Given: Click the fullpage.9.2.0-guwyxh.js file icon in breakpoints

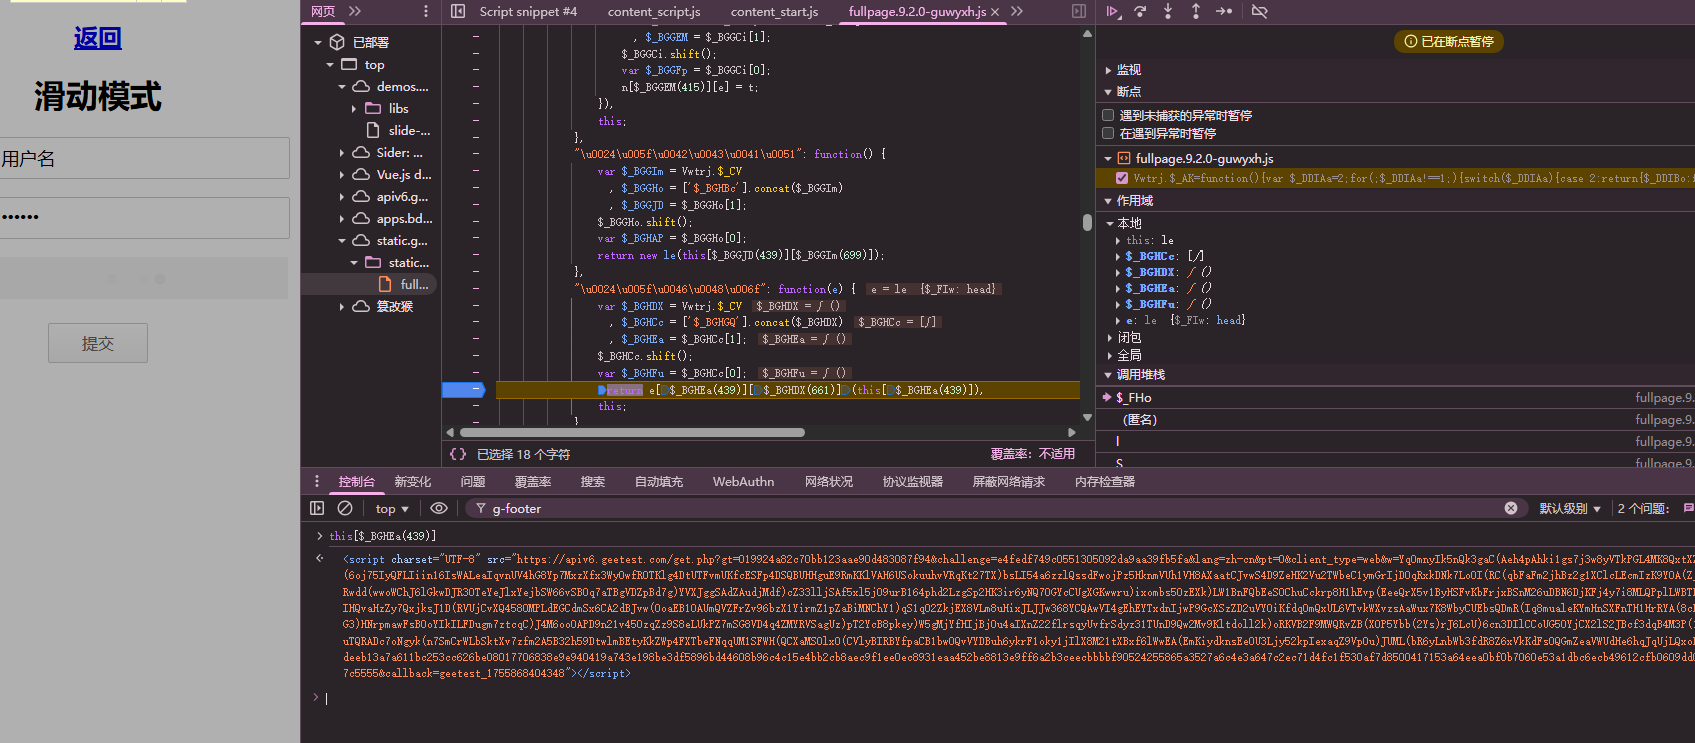Looking at the screenshot, I should 1124,158.
